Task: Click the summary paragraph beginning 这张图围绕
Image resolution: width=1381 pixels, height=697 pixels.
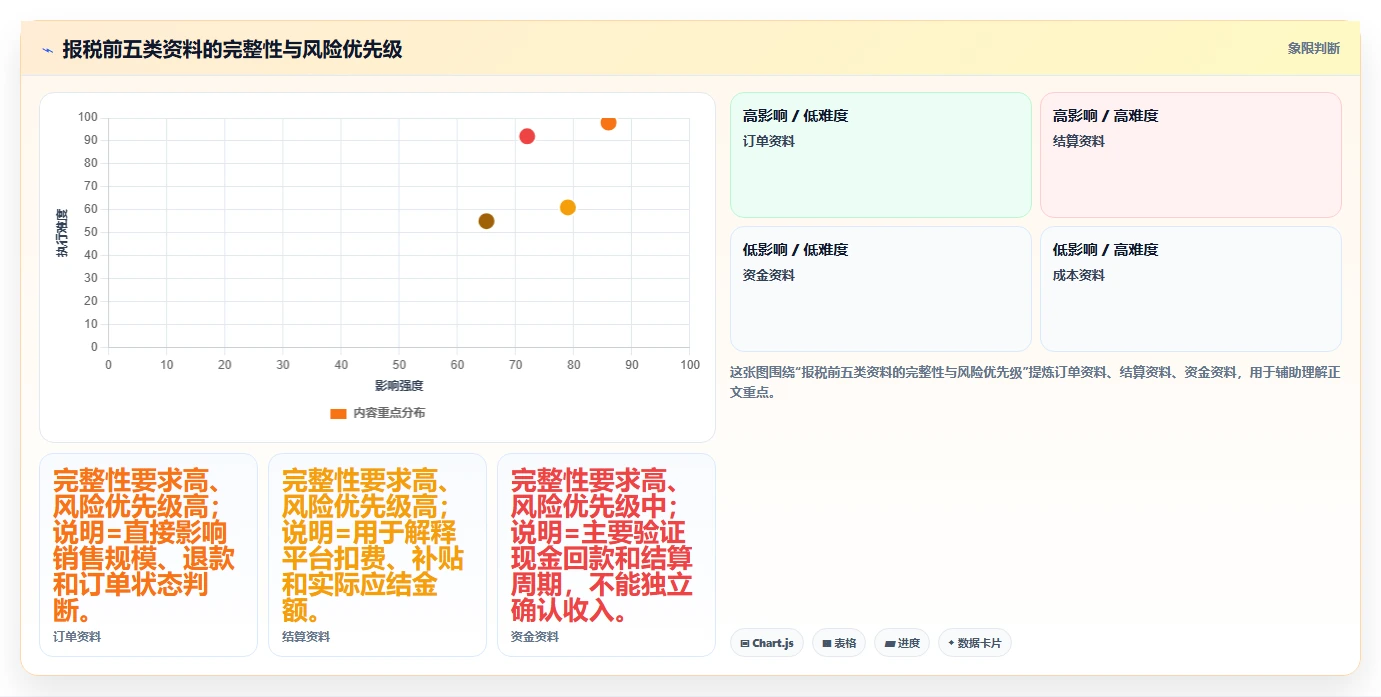Action: pos(1035,382)
